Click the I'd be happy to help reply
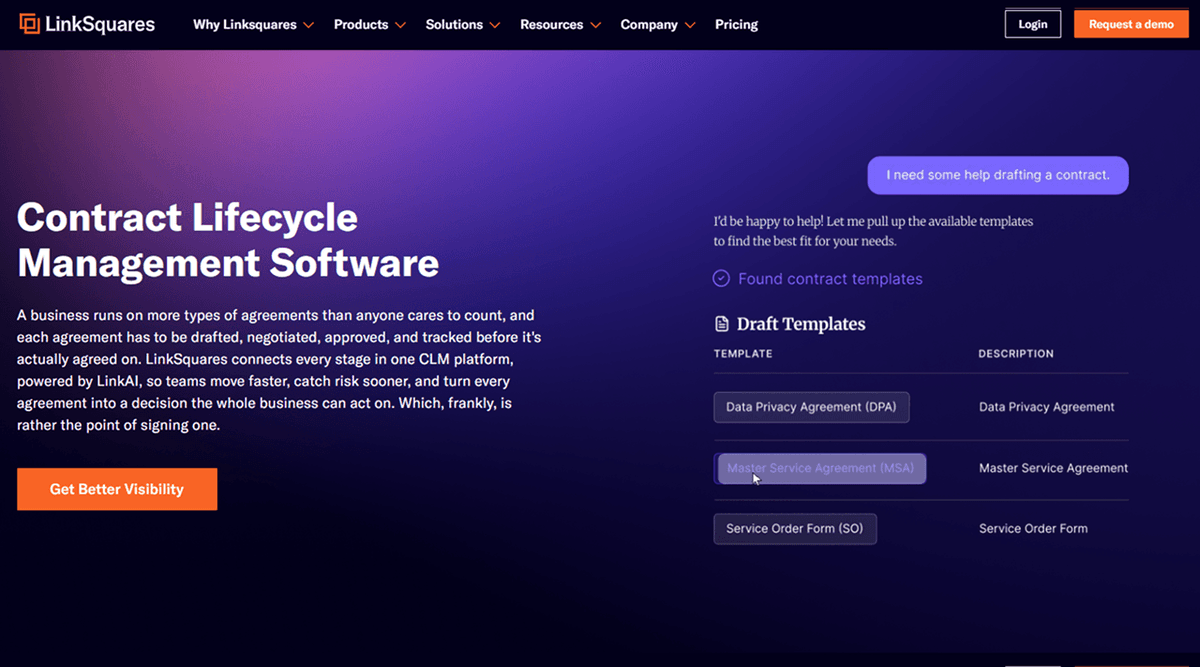 pyautogui.click(x=873, y=231)
